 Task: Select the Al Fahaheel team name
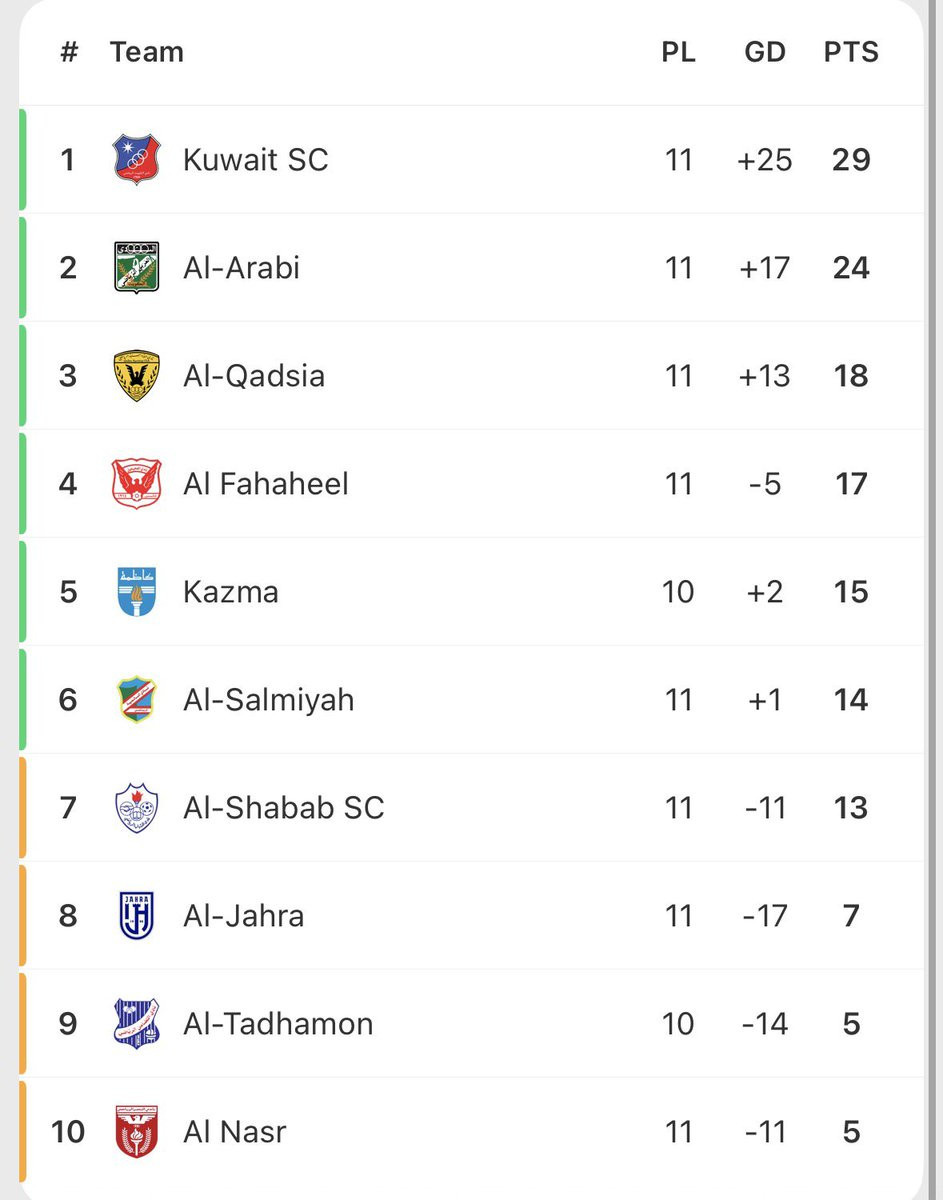click(266, 484)
